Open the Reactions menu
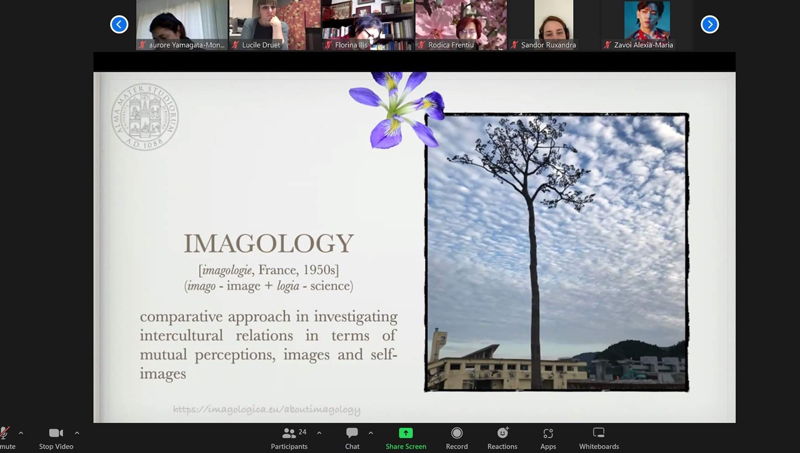800x453 pixels. (x=502, y=438)
